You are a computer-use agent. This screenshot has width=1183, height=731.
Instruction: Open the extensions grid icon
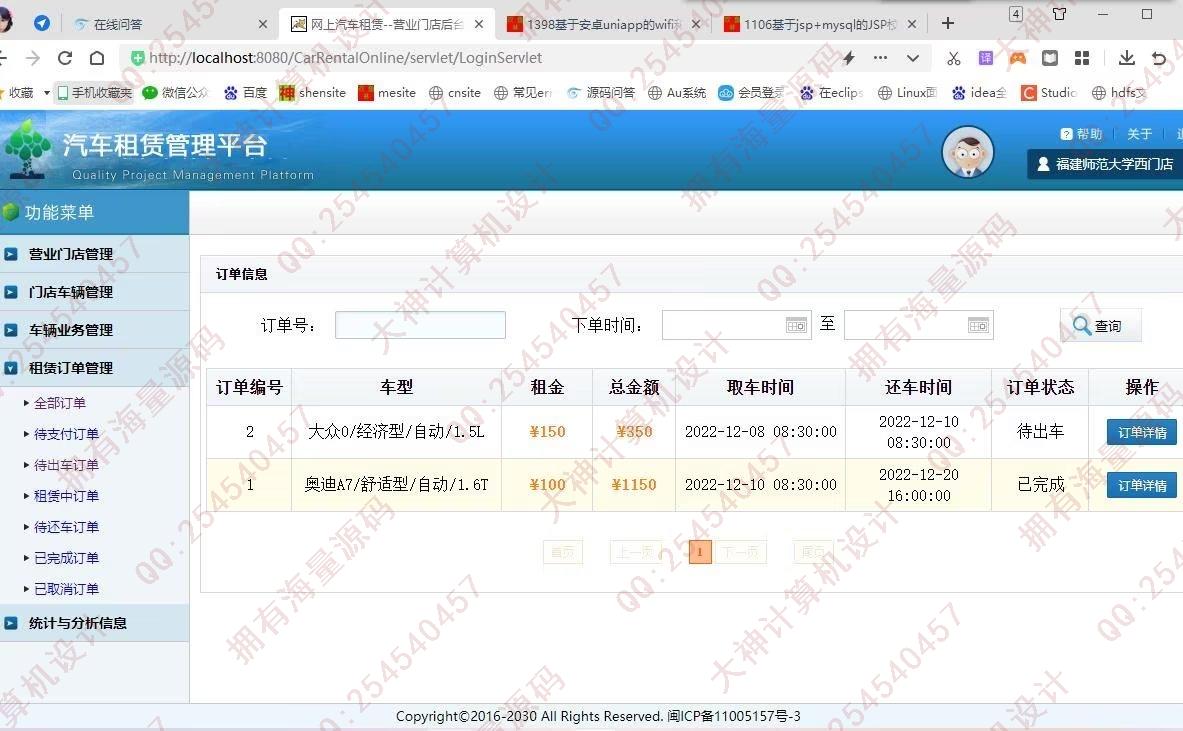[x=1082, y=58]
